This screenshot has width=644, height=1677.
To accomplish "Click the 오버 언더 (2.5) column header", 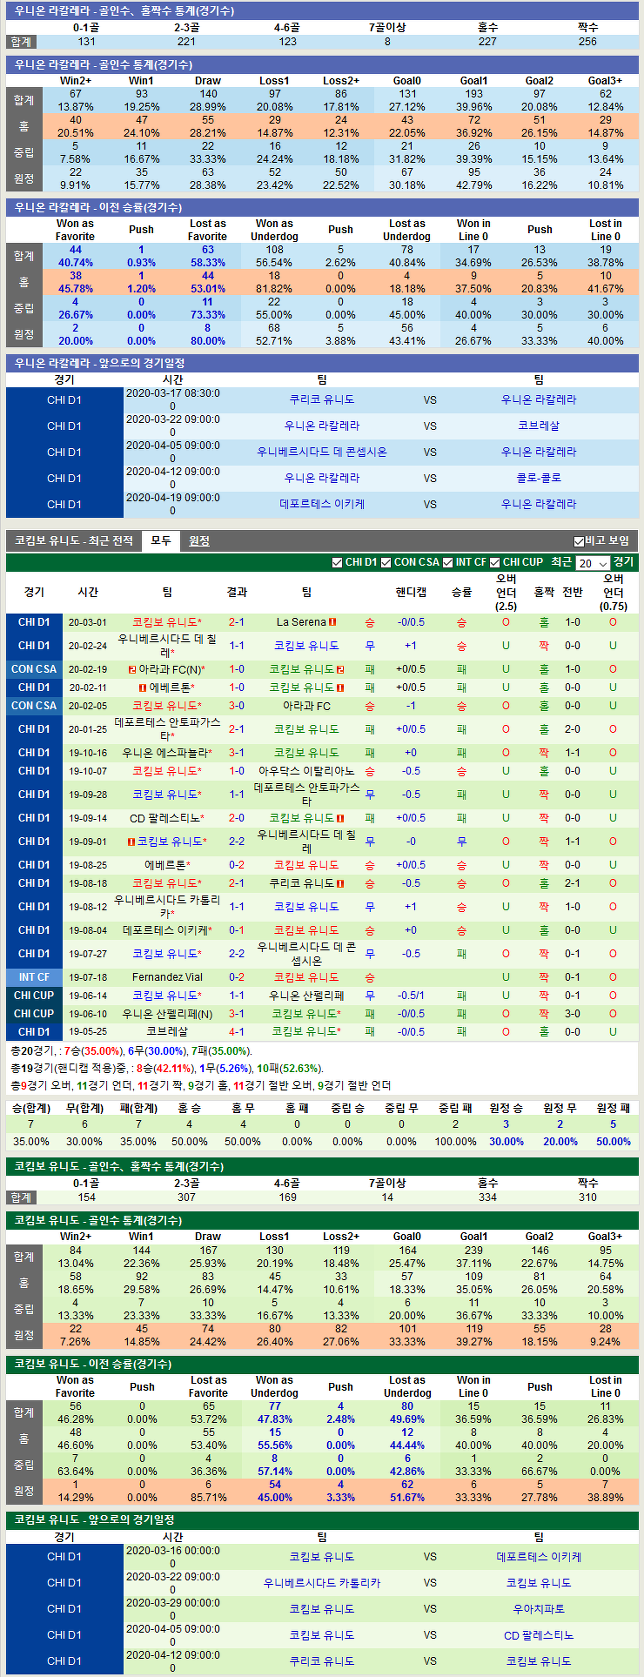I will click(506, 592).
